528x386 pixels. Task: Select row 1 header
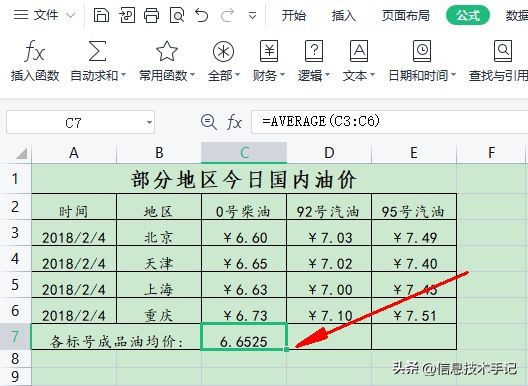(15, 179)
